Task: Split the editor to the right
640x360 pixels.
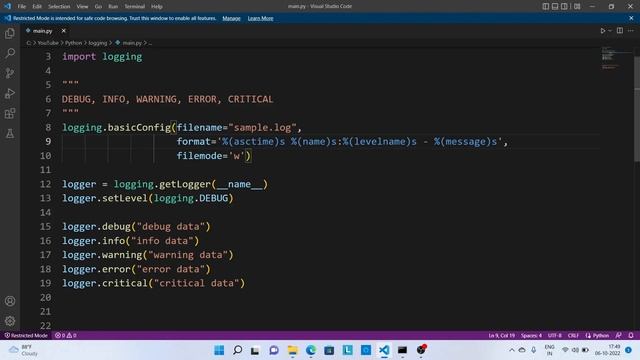Action: (x=620, y=31)
